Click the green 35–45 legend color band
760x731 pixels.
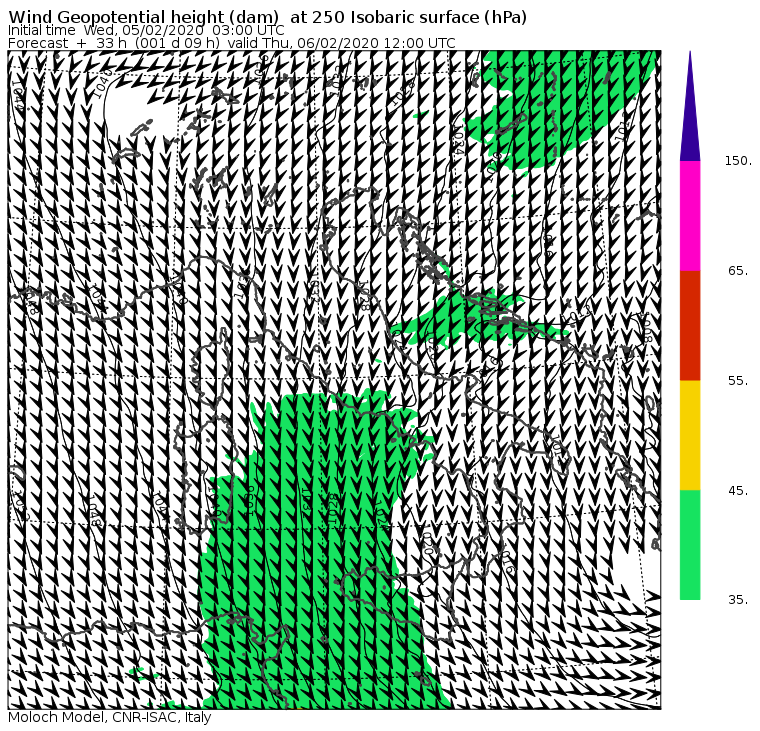(690, 545)
